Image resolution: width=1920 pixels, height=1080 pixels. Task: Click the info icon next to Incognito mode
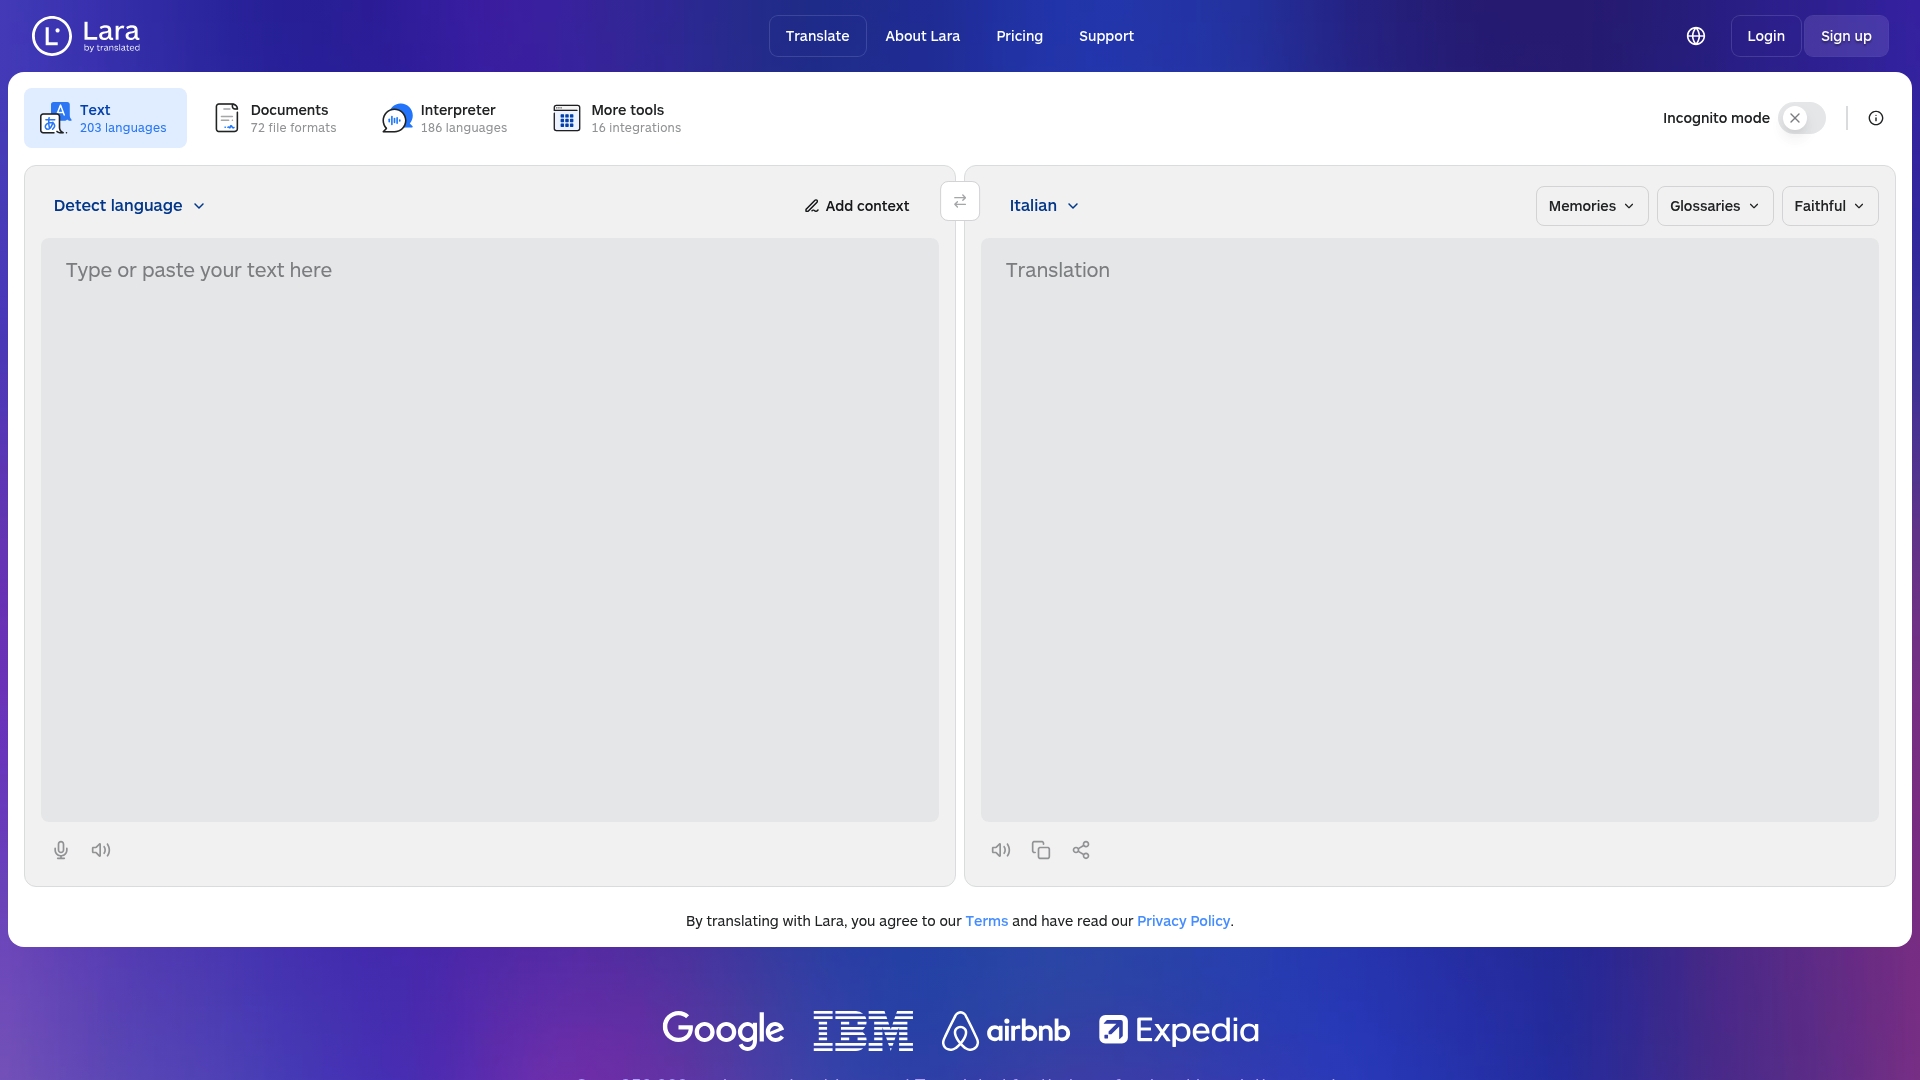click(x=1875, y=118)
